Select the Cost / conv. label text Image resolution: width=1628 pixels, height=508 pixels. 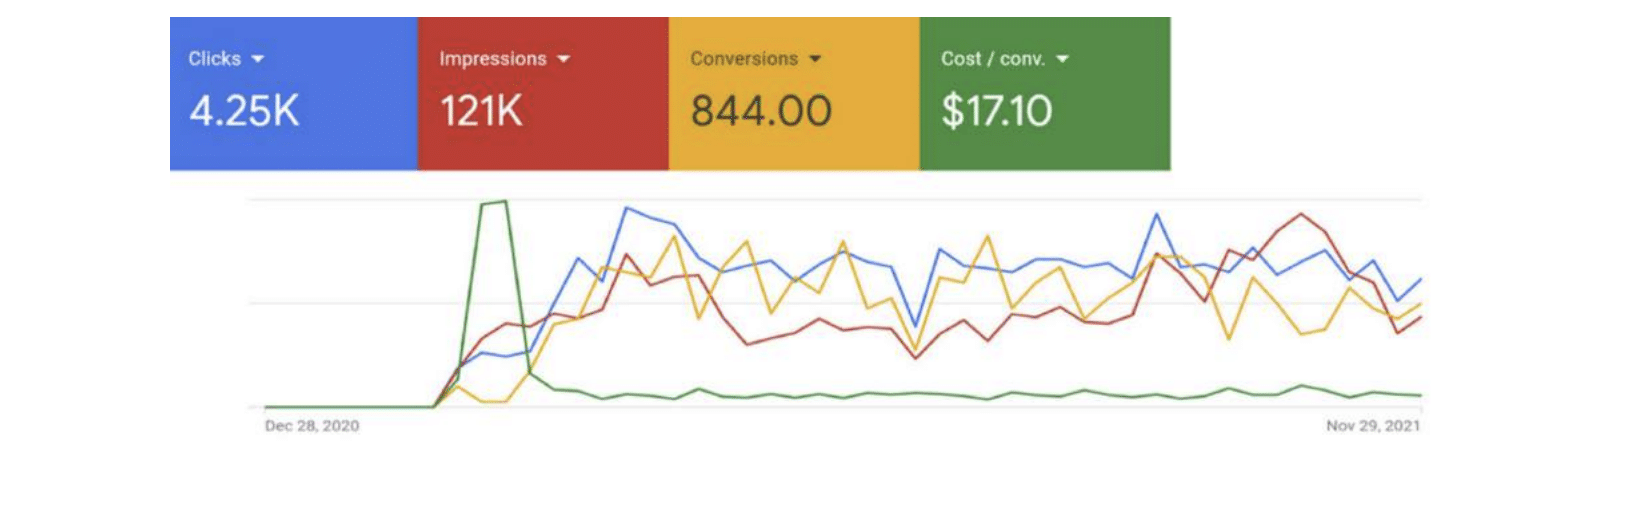pos(992,59)
